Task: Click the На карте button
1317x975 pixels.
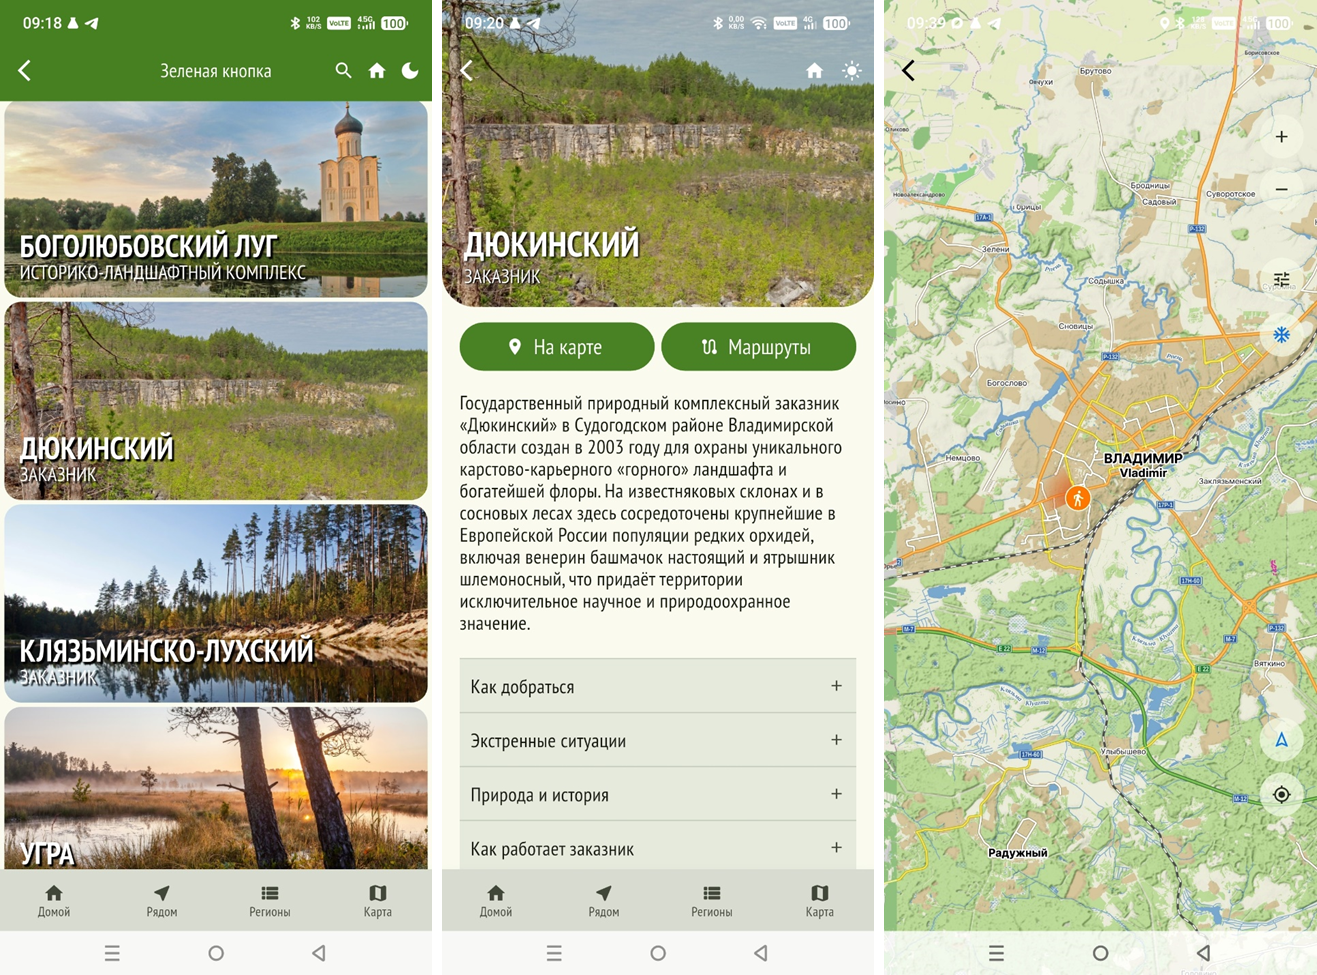Action: pyautogui.click(x=557, y=347)
